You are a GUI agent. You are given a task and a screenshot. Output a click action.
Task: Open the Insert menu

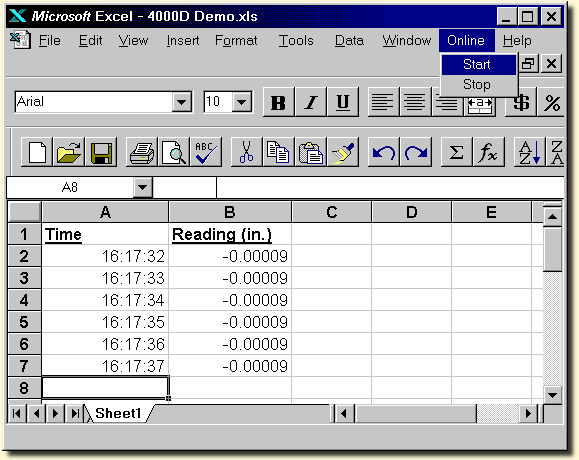[x=183, y=40]
